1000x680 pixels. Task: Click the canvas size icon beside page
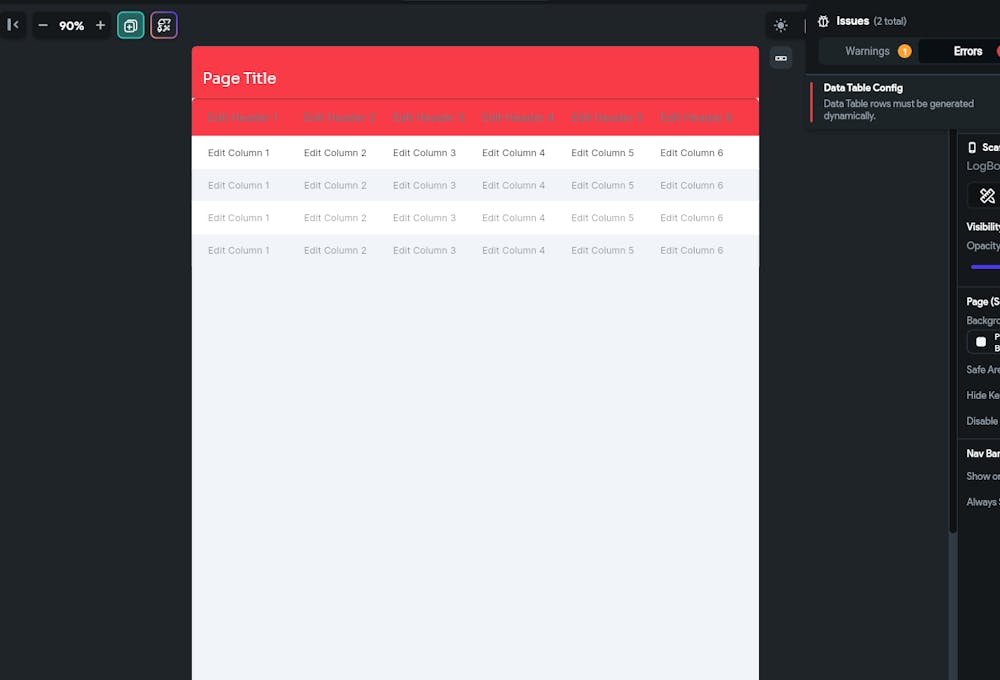pyautogui.click(x=781, y=58)
